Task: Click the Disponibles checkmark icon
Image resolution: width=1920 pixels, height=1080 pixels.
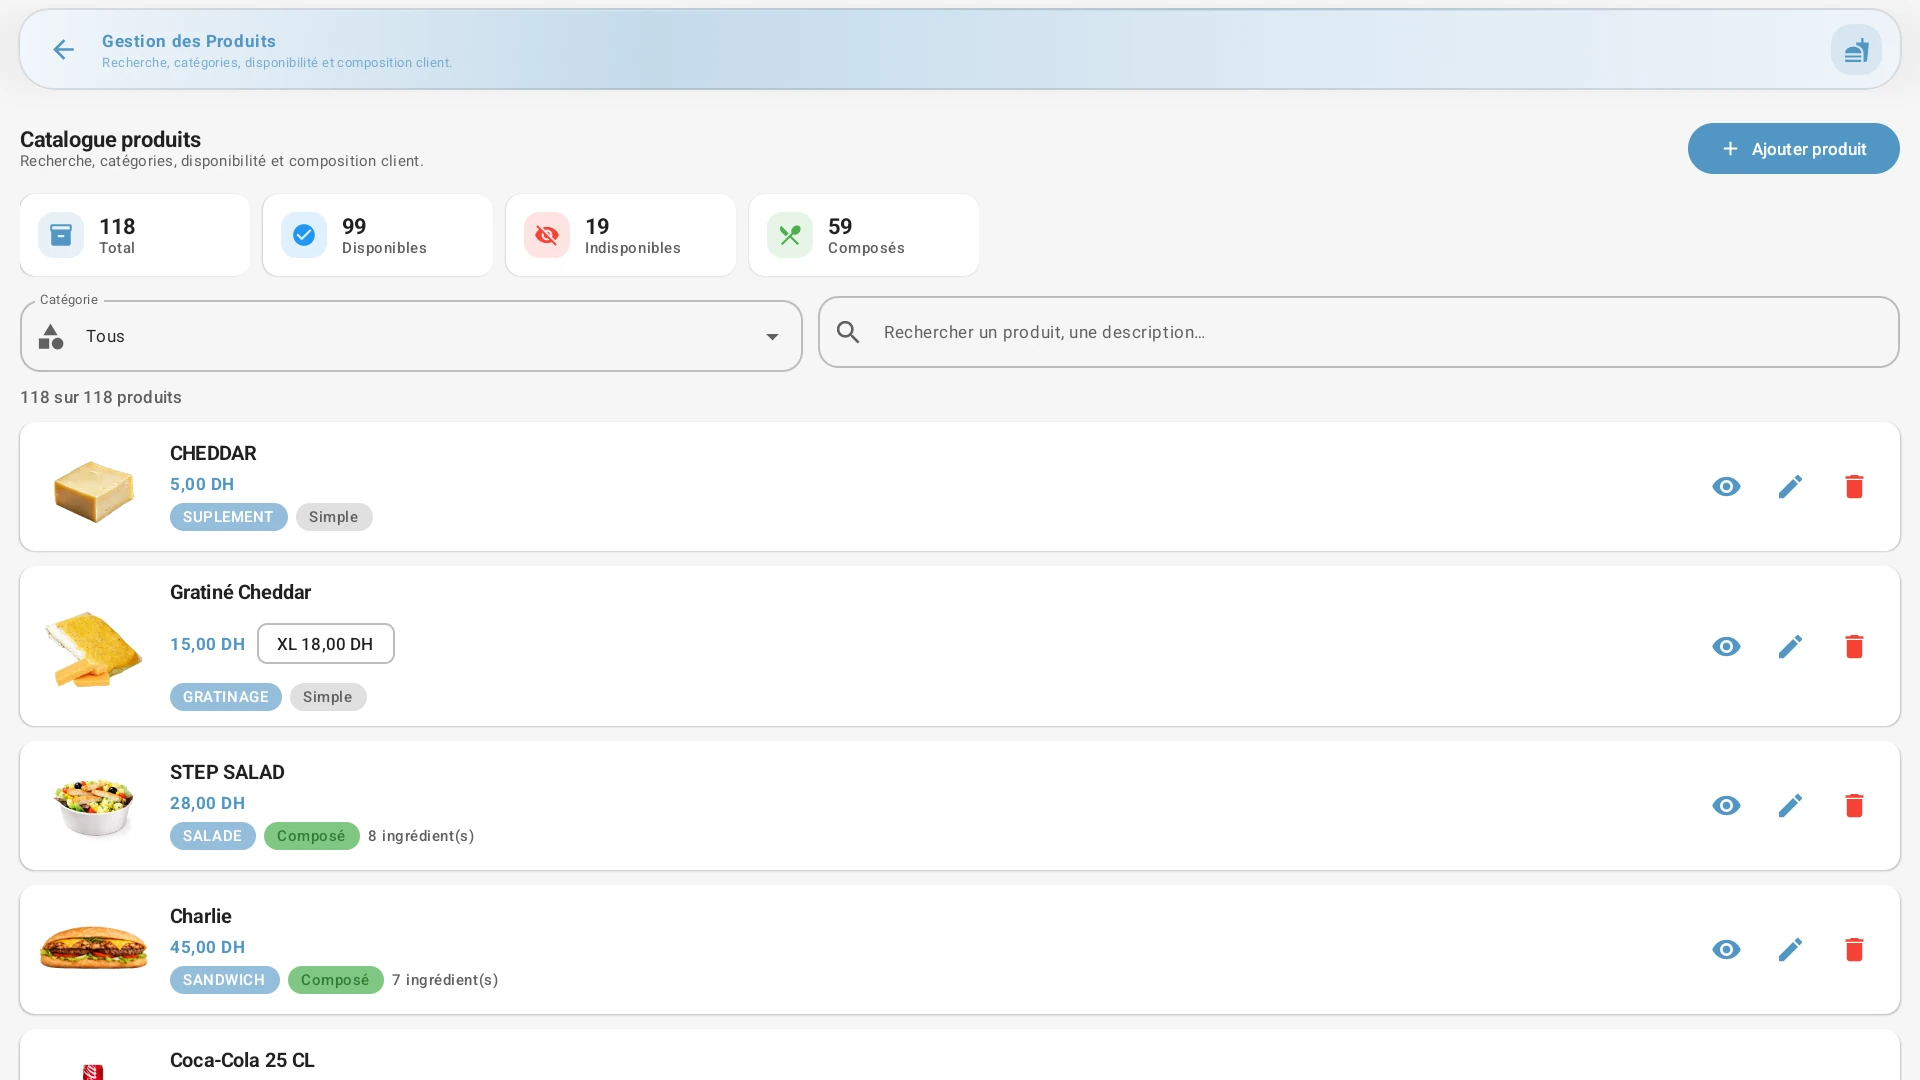Action: coord(304,235)
